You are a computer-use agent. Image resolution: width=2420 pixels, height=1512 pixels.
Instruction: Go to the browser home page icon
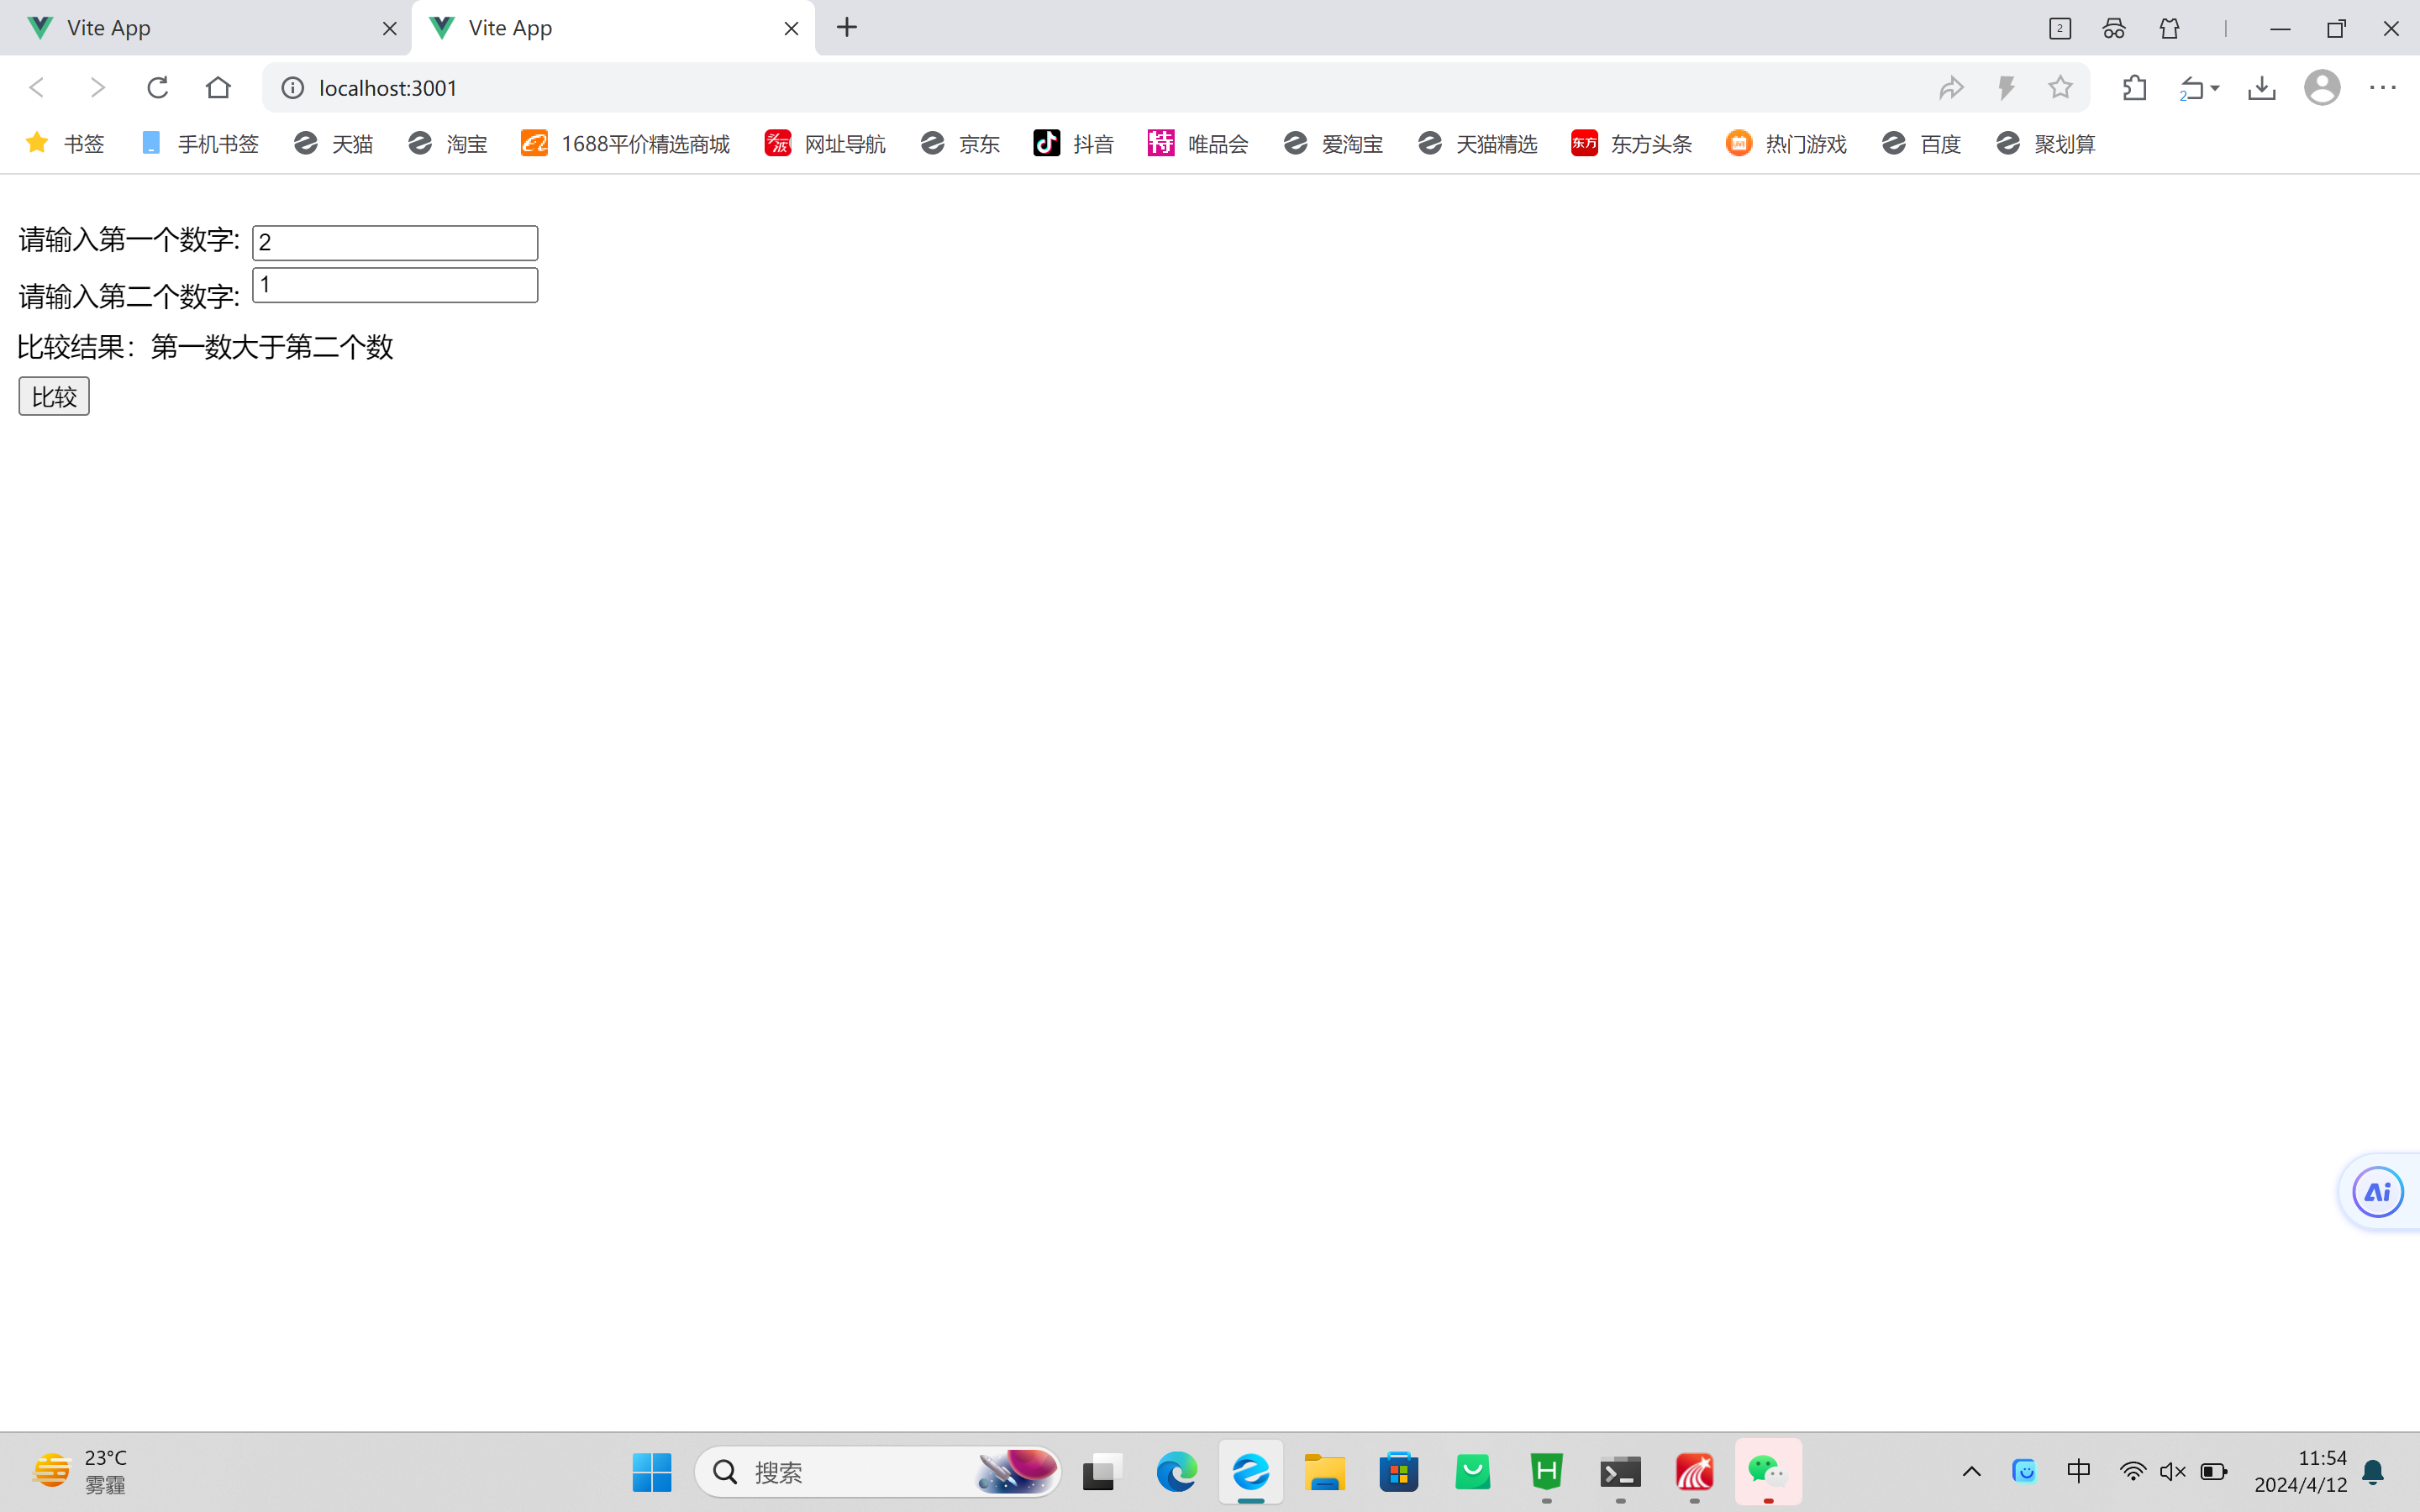(x=218, y=88)
